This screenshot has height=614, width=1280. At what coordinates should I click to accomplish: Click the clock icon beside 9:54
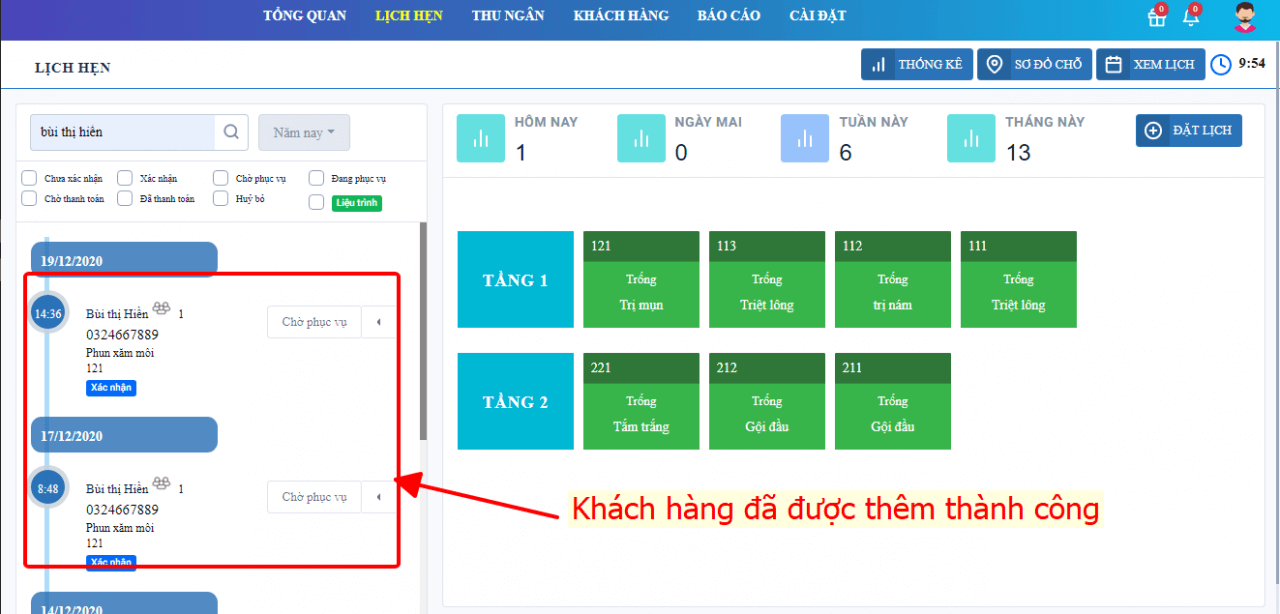pyautogui.click(x=1221, y=65)
